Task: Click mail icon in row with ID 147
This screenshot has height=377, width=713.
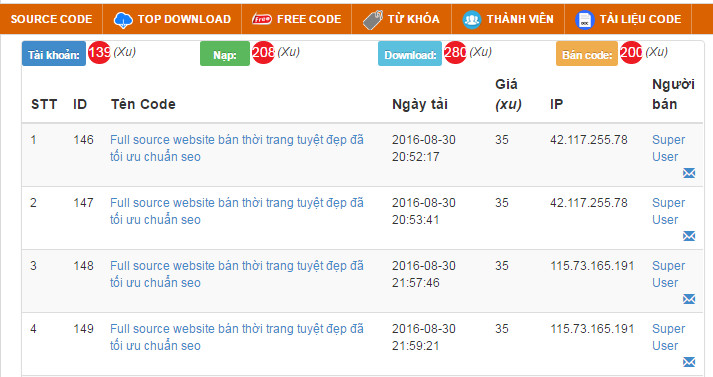Action: tap(689, 236)
